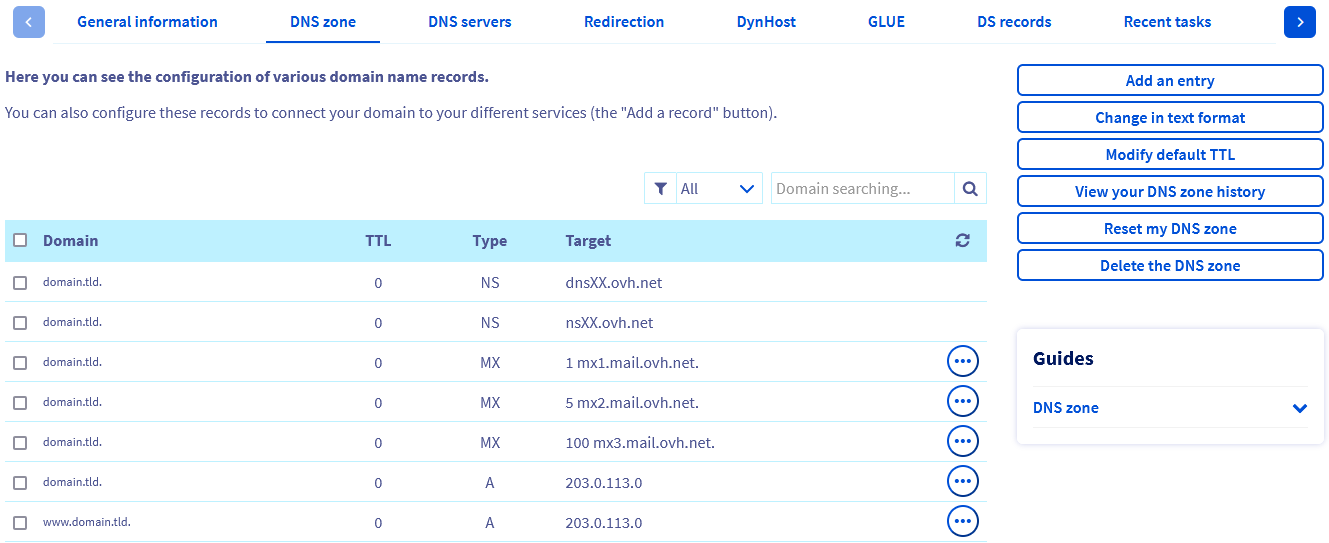Click the filter funnel icon
Viewport: 1329px width, 543px height.
[660, 188]
